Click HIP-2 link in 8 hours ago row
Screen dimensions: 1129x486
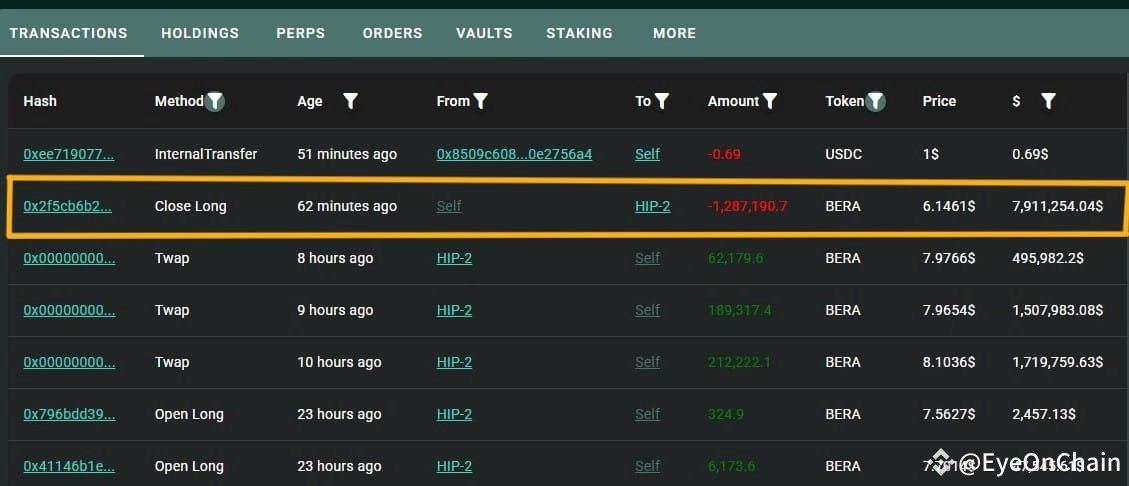(x=454, y=258)
